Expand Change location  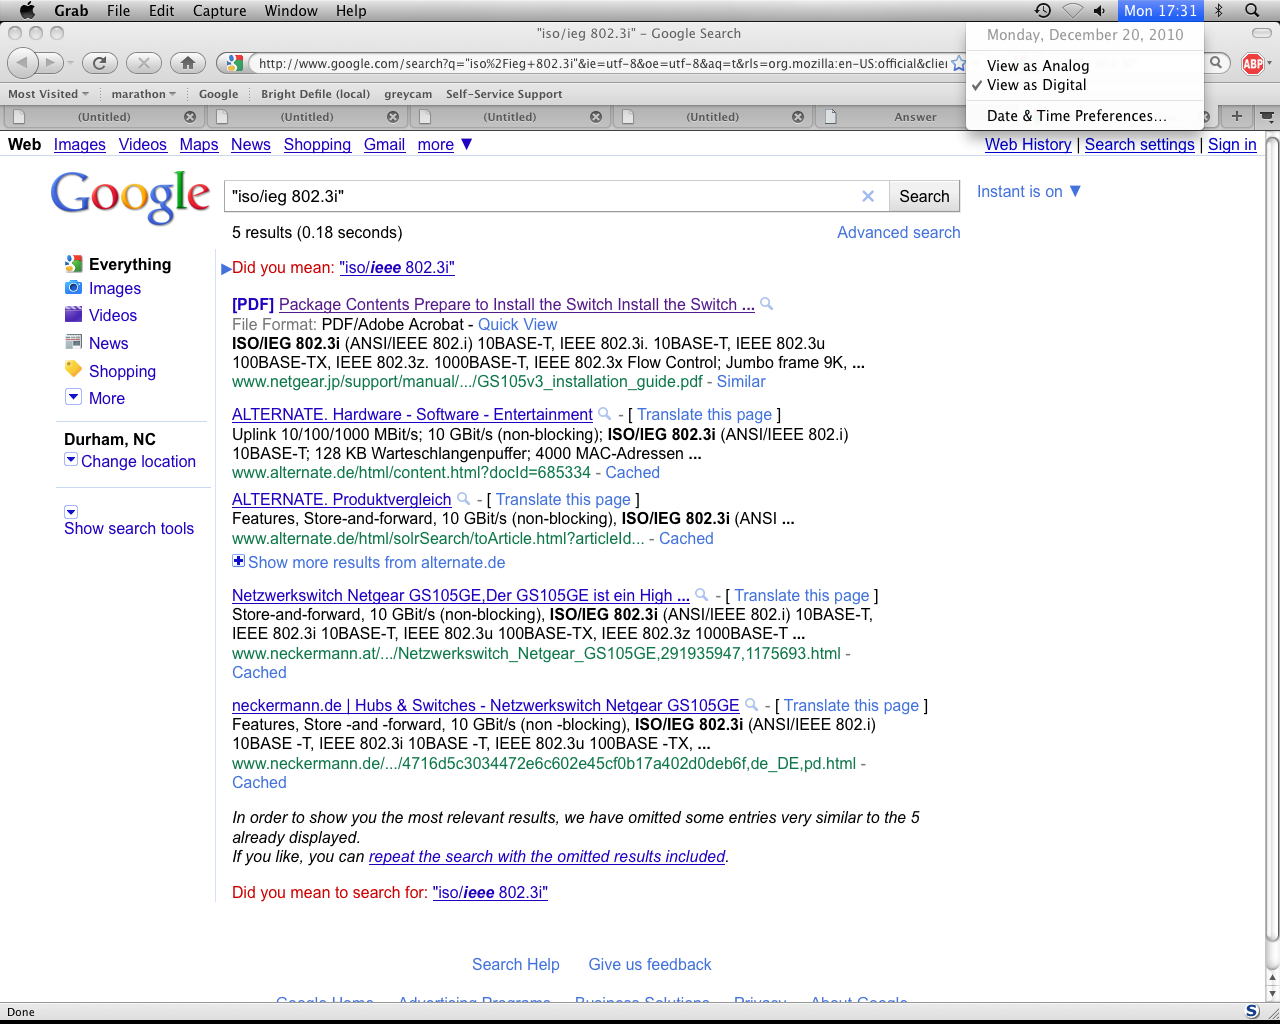(x=130, y=461)
